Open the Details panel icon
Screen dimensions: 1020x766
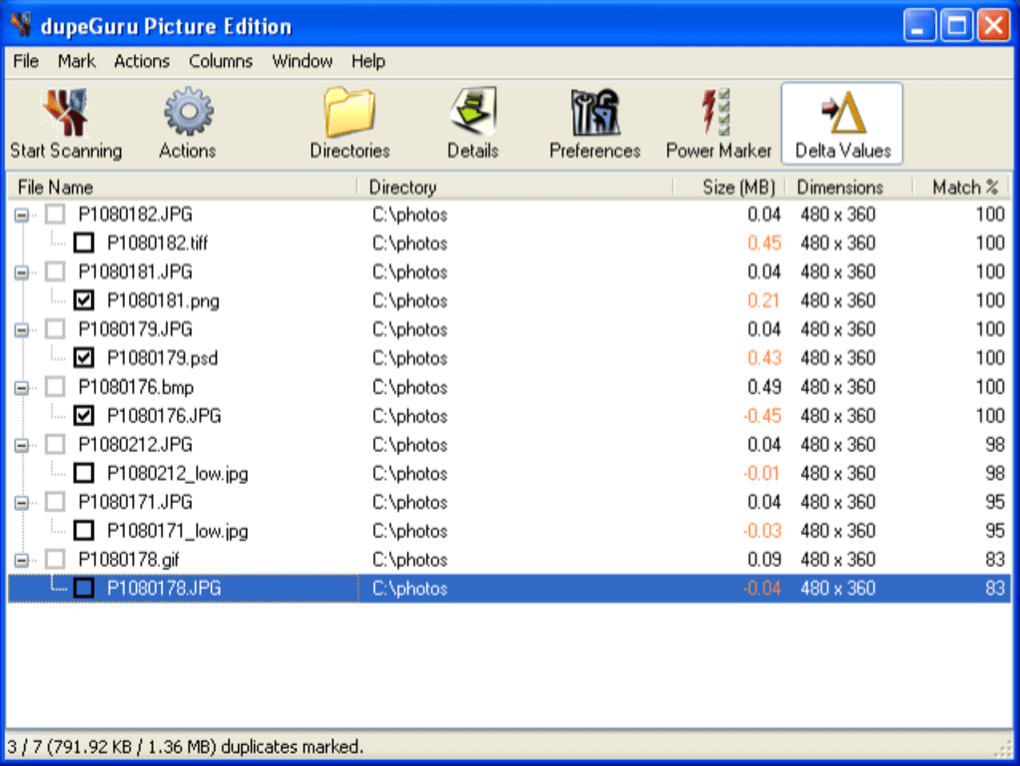tap(472, 113)
